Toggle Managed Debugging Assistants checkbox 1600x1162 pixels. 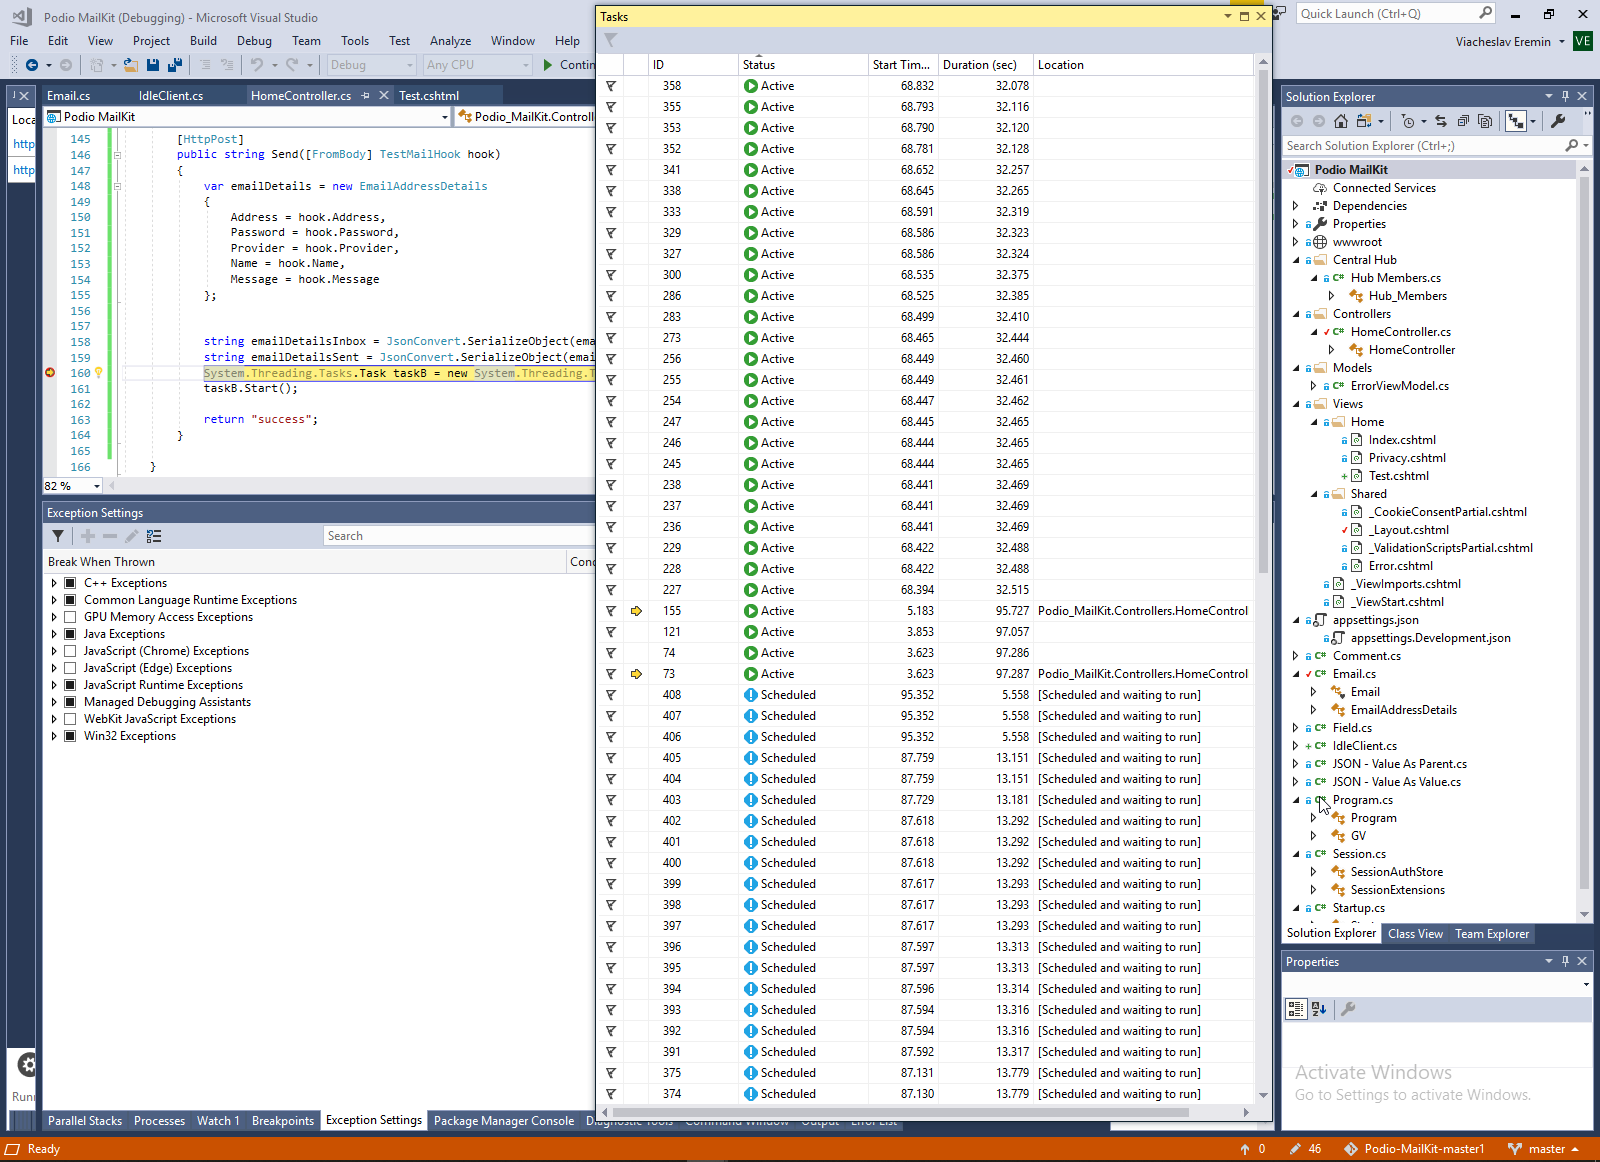(70, 702)
